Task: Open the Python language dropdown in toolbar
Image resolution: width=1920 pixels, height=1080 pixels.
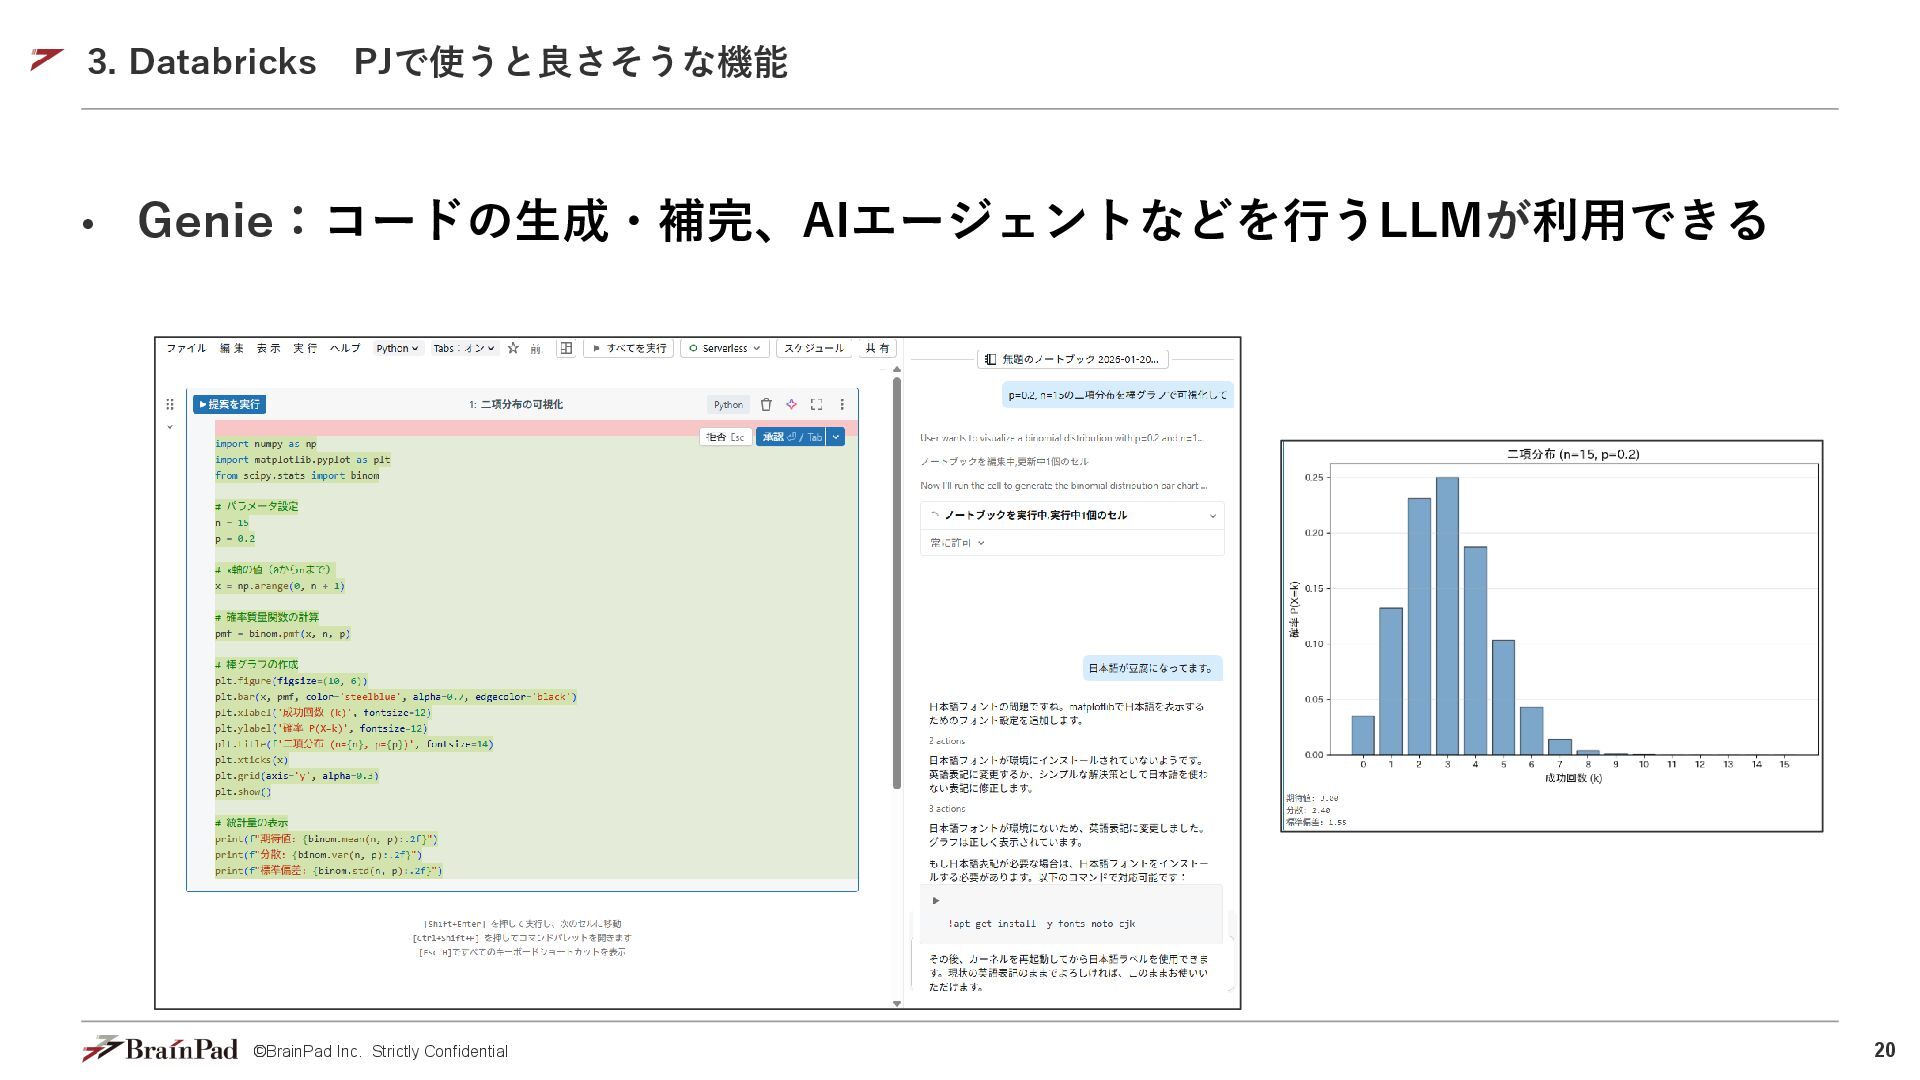Action: coord(397,348)
